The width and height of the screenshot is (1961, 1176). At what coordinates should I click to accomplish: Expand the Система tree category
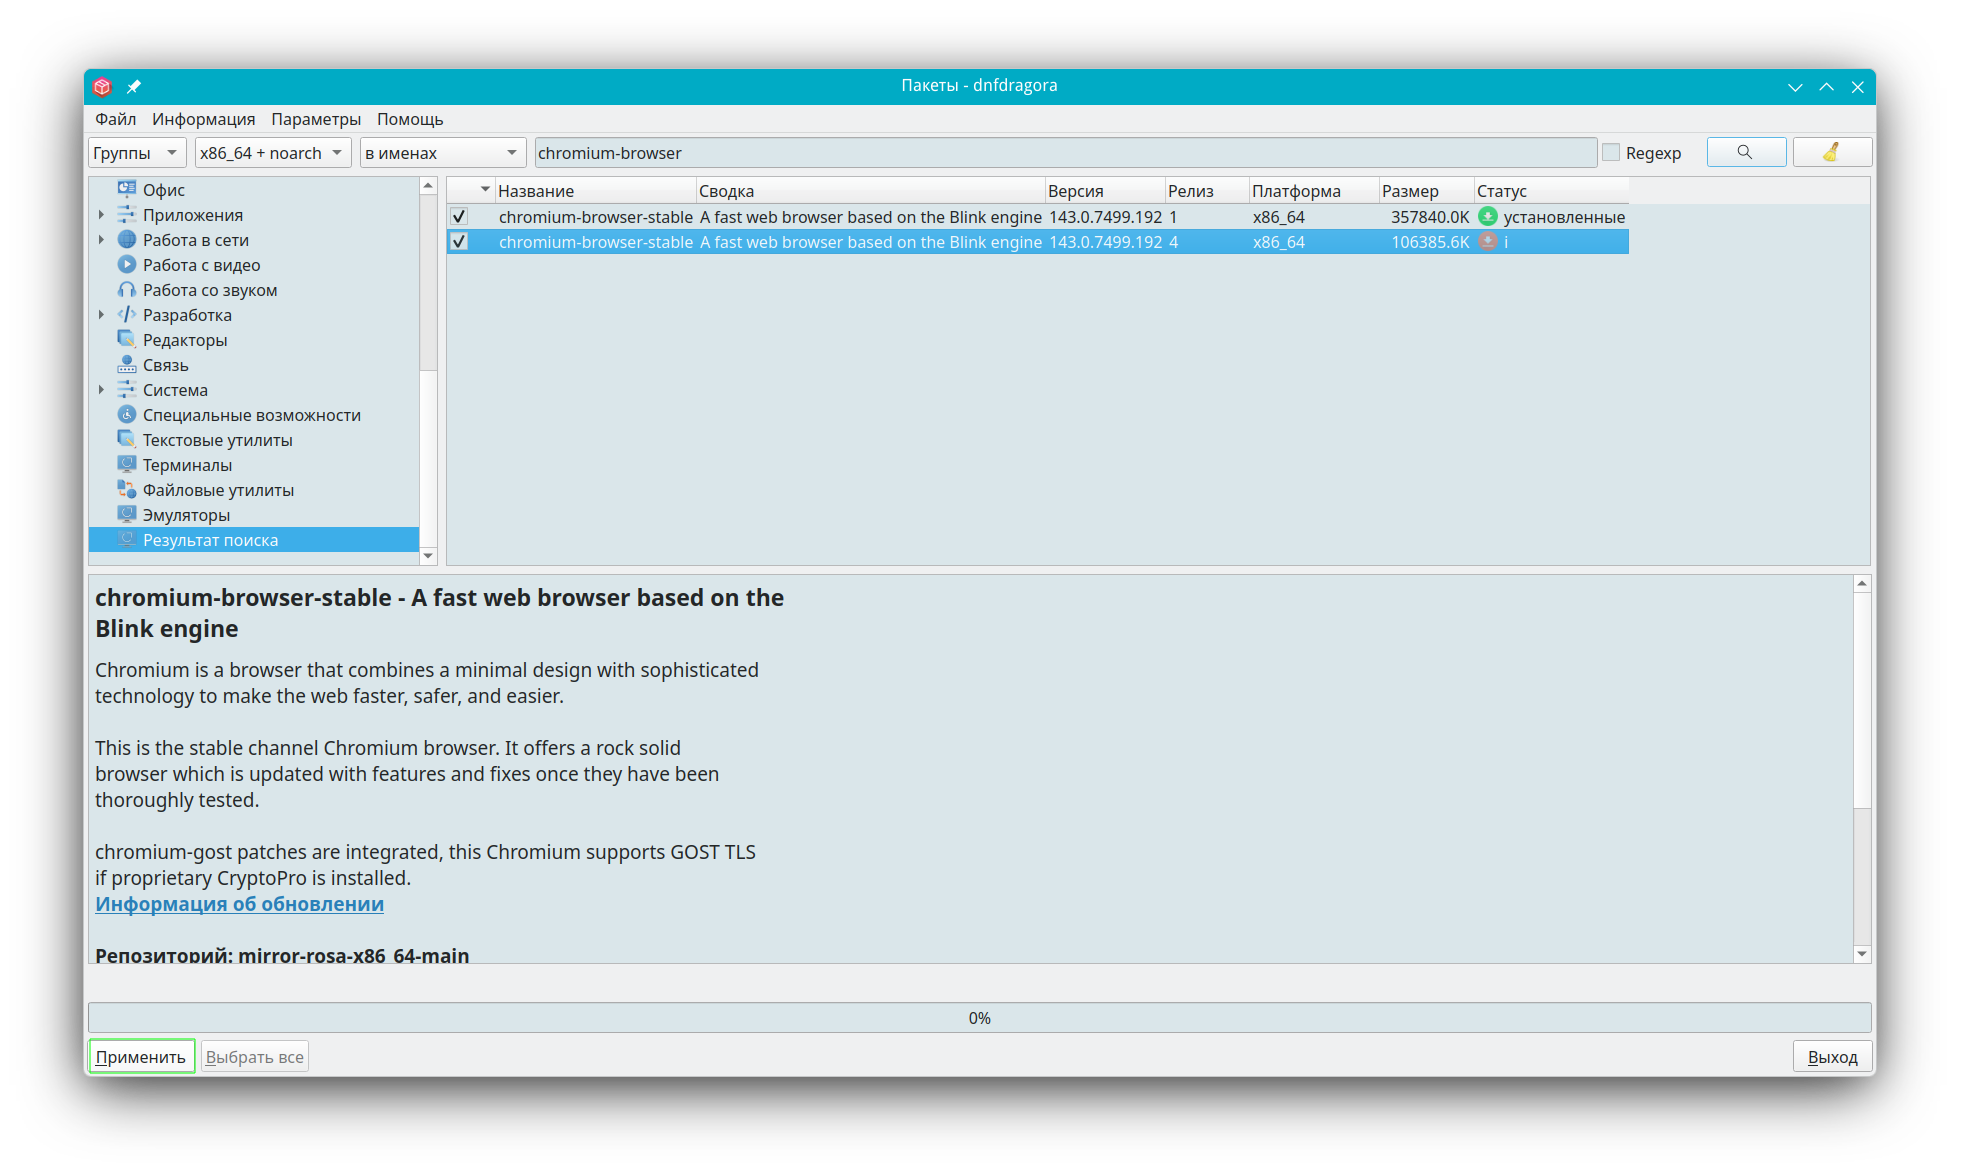point(101,390)
